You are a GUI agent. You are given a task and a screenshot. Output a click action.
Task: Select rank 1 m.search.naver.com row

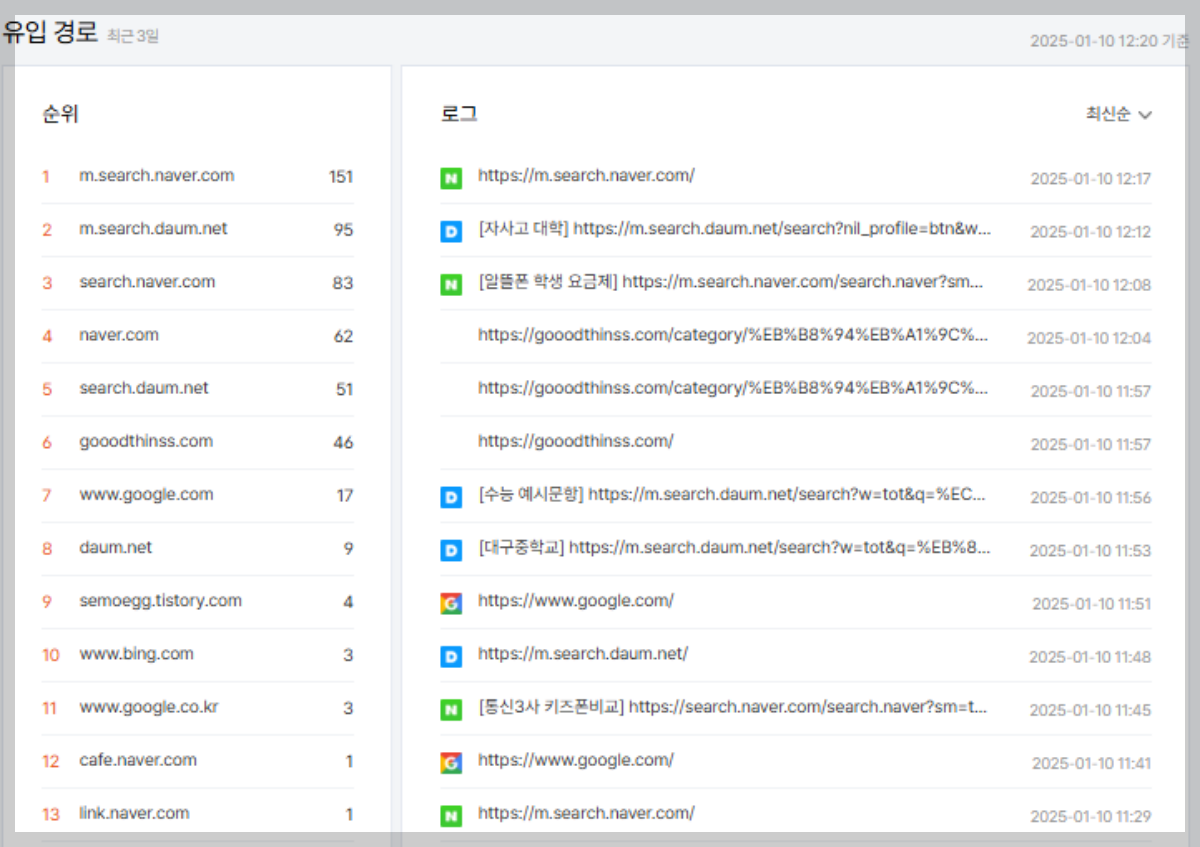tap(198, 176)
